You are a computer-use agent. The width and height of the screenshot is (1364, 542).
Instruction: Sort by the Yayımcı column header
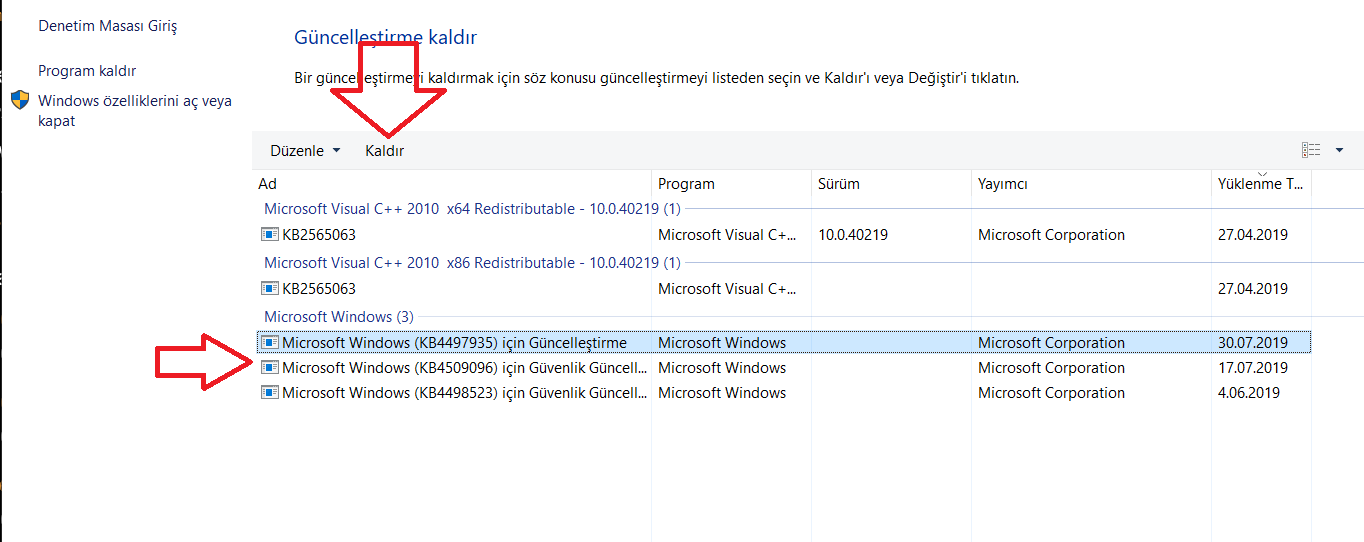coord(1091,184)
